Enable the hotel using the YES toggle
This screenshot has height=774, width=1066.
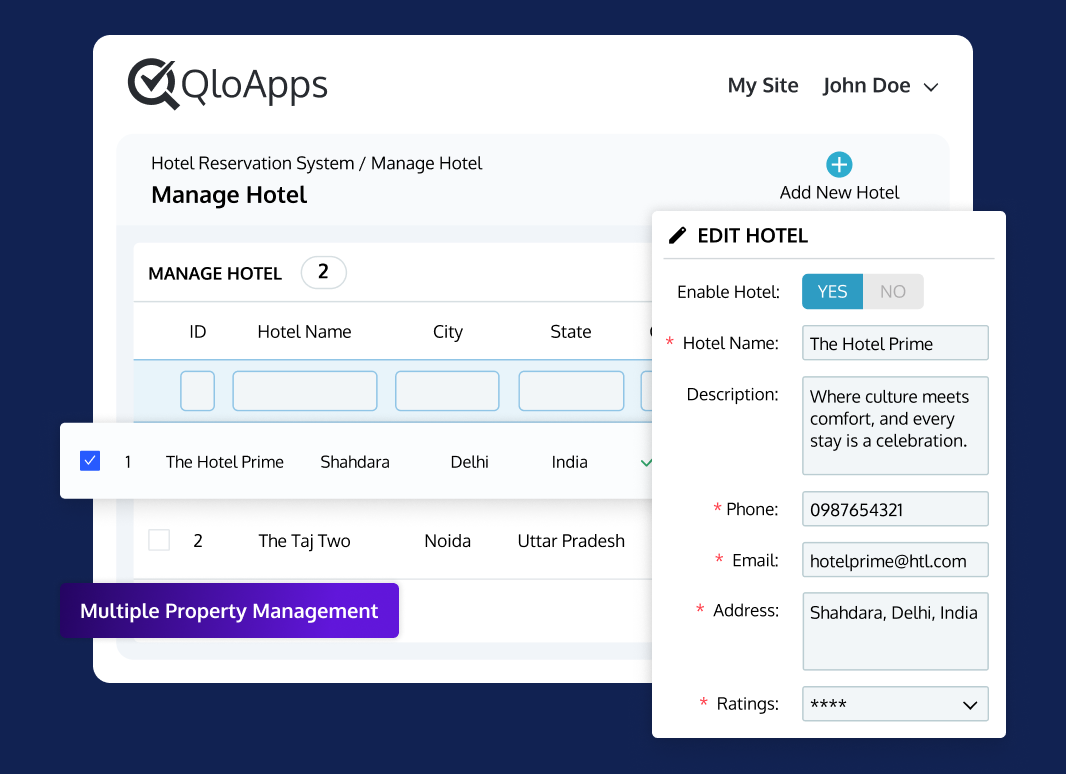pyautogui.click(x=832, y=291)
